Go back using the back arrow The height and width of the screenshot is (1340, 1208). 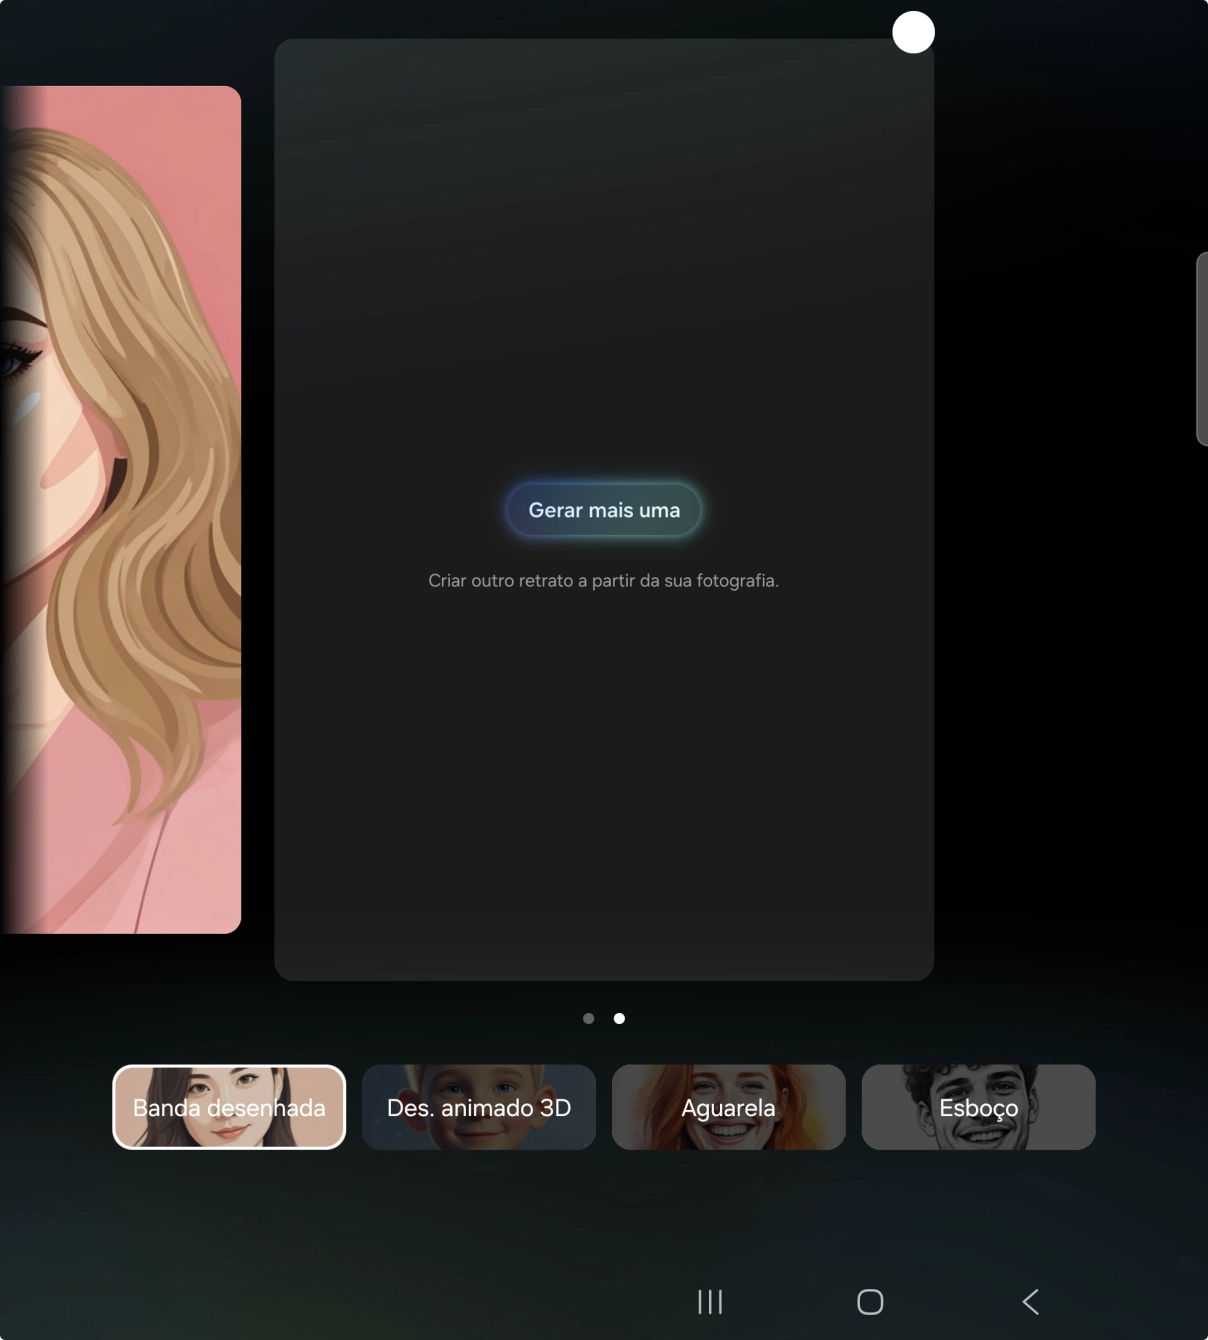[1031, 1301]
